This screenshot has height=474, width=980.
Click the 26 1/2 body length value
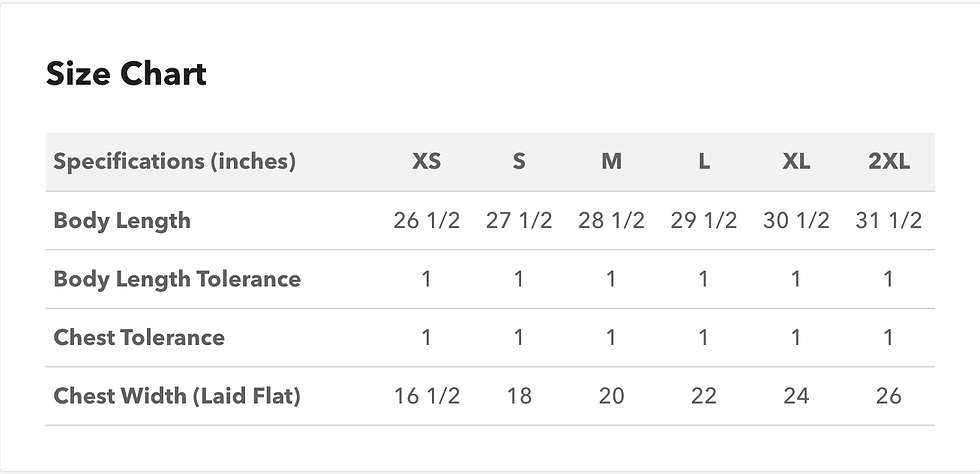click(x=426, y=220)
